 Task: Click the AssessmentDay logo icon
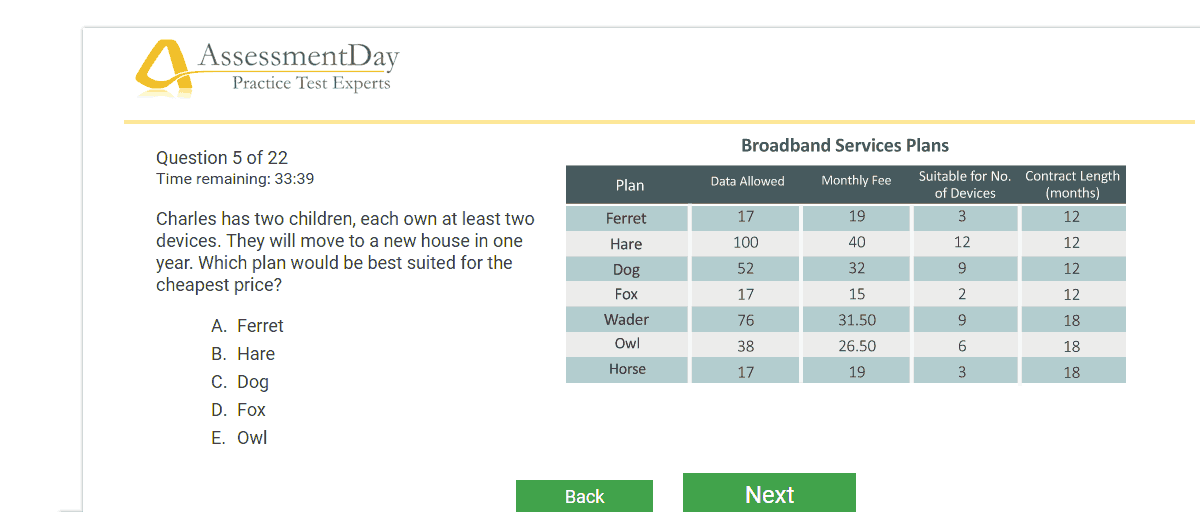tap(163, 68)
